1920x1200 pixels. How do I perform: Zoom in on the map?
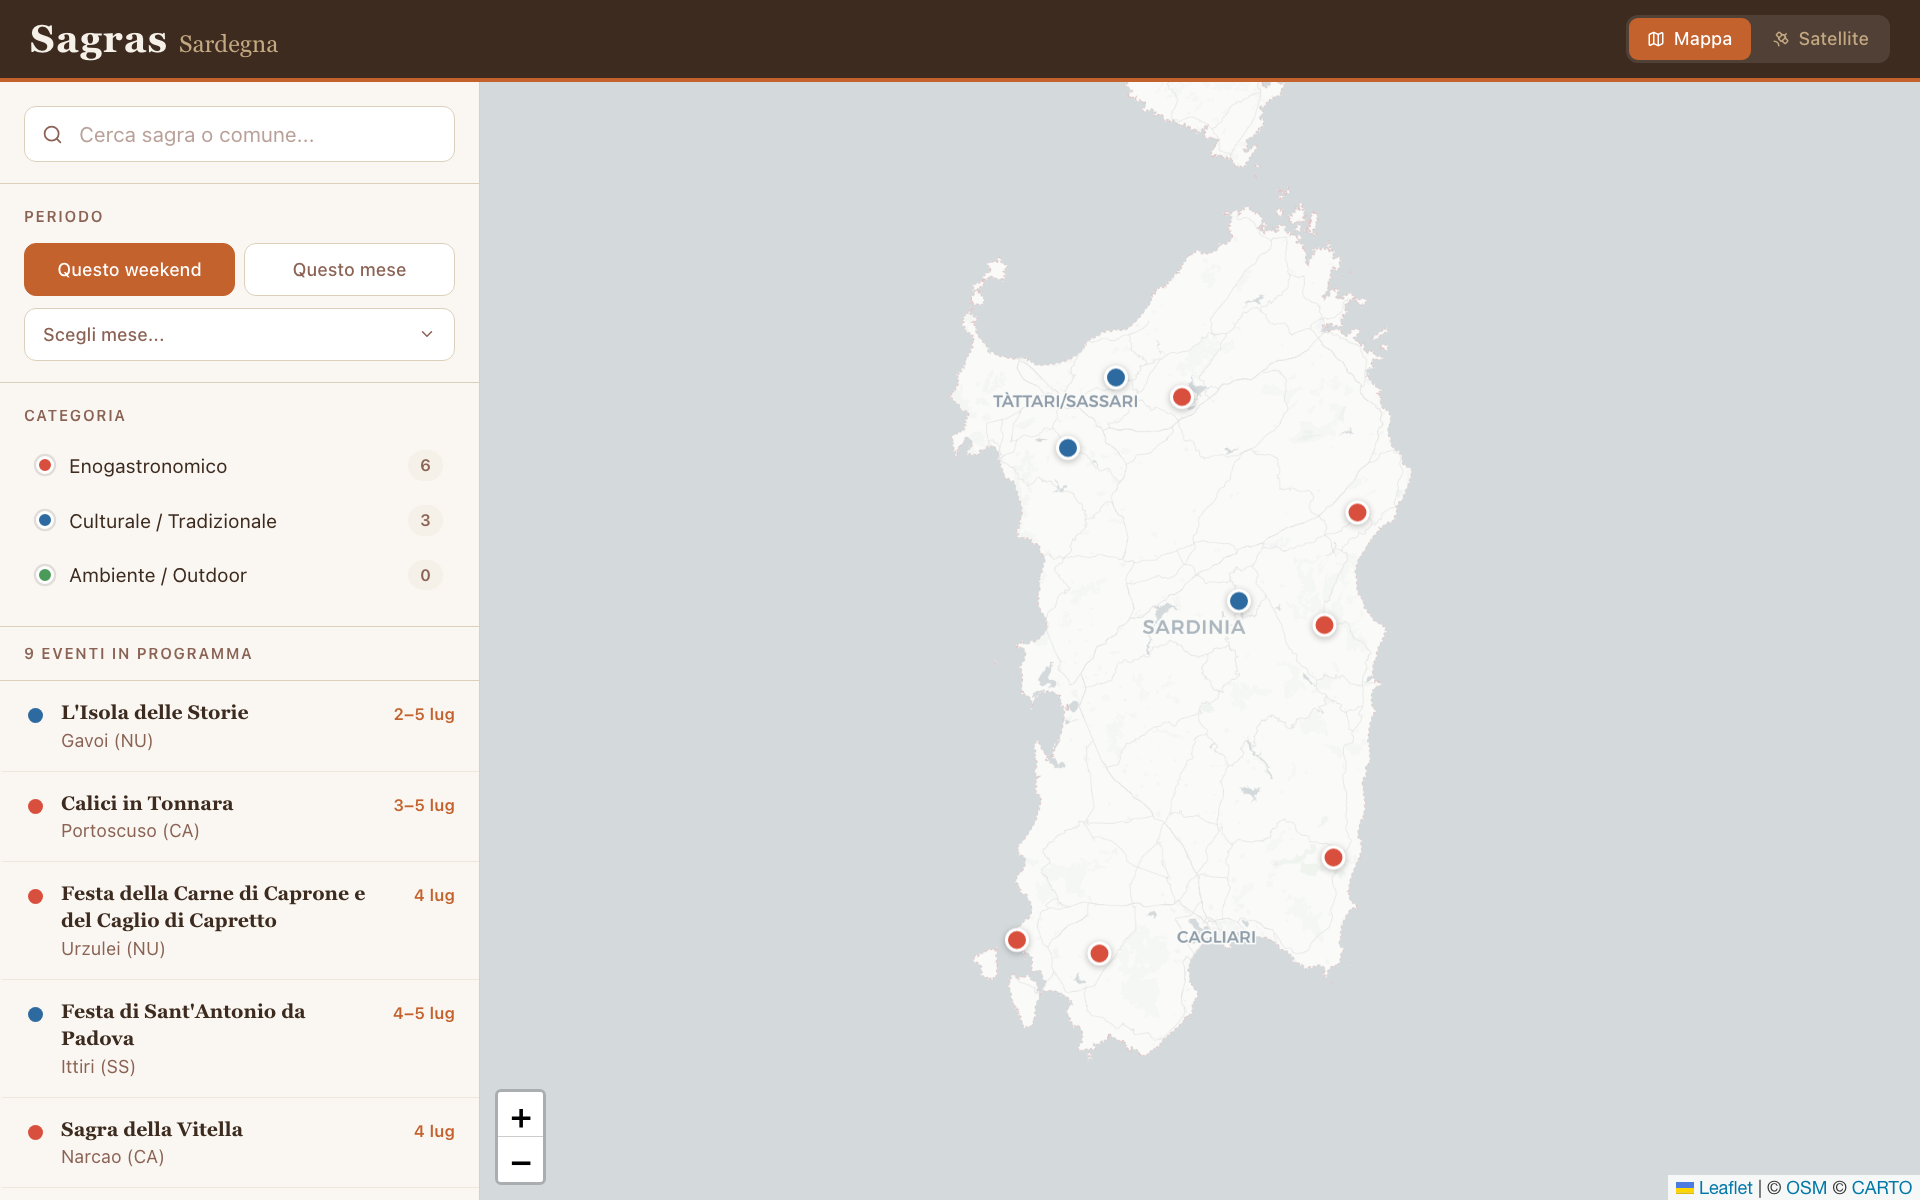tap(521, 1115)
